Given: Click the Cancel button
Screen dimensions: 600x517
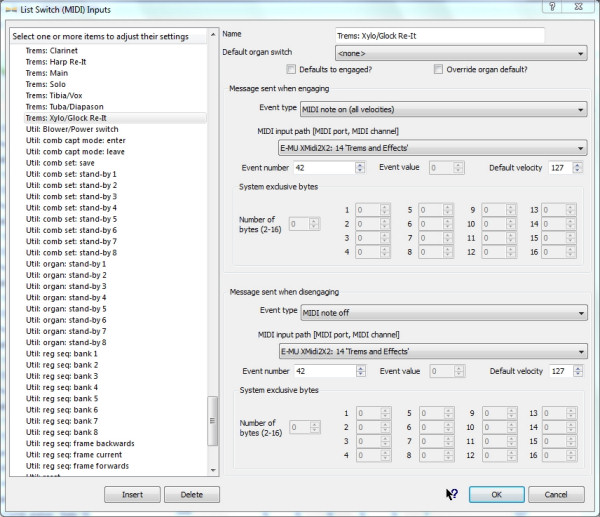Looking at the screenshot, I should (555, 495).
